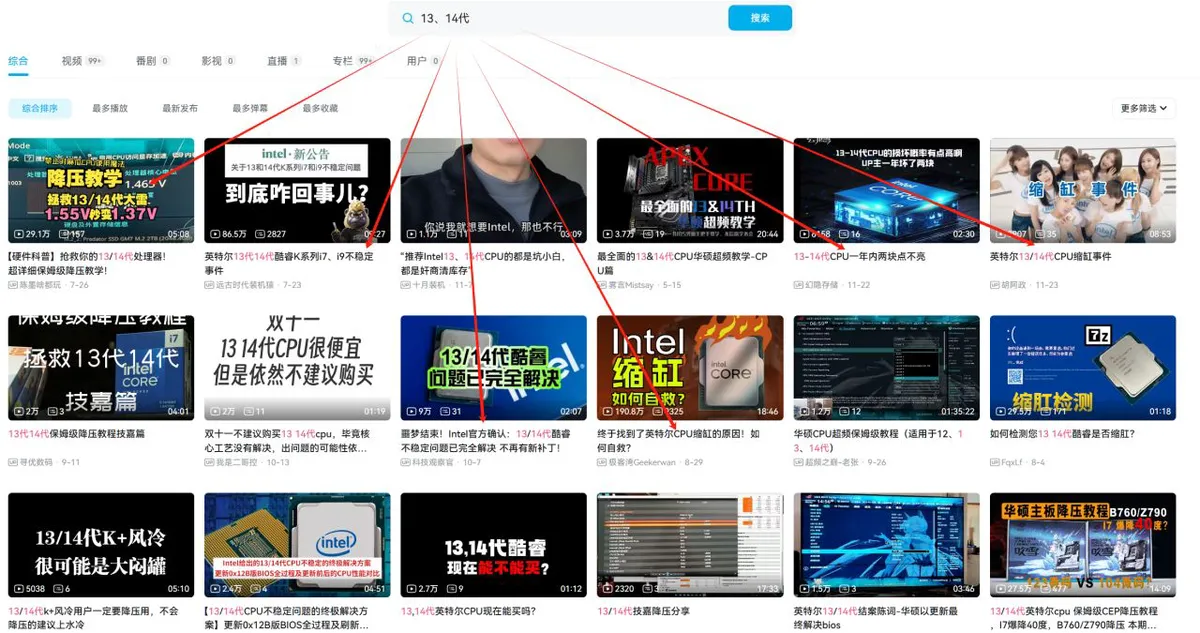Go to the 直播 tab
The width and height of the screenshot is (1200, 633).
[277, 61]
